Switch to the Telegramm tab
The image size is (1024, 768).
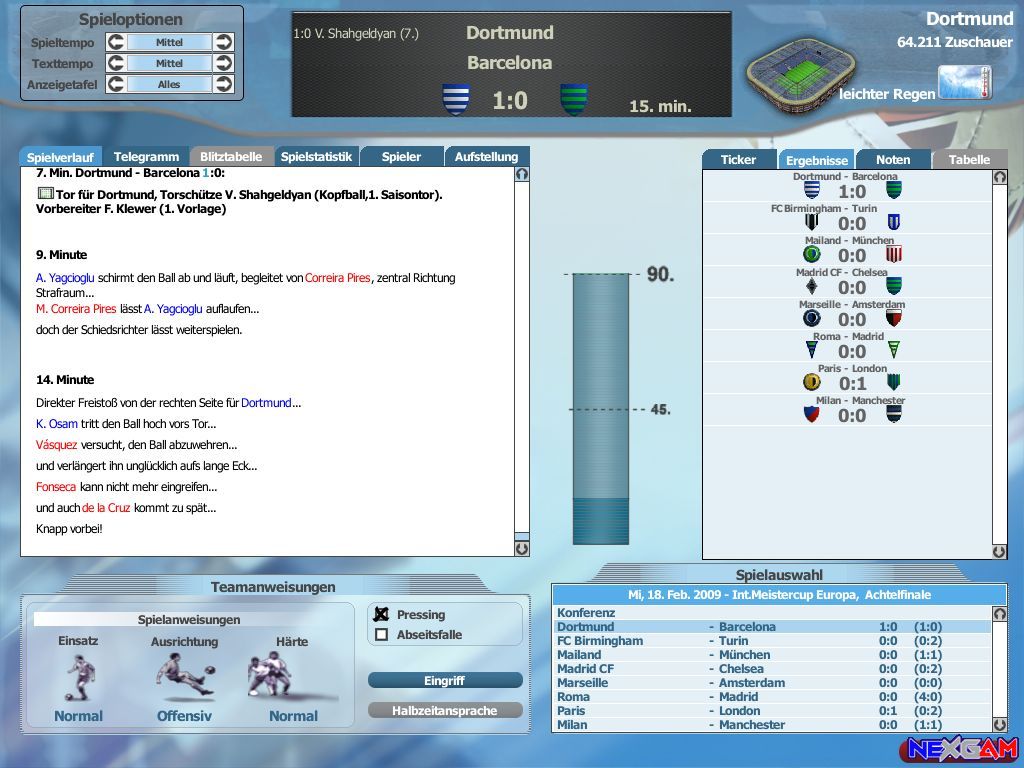[x=146, y=157]
